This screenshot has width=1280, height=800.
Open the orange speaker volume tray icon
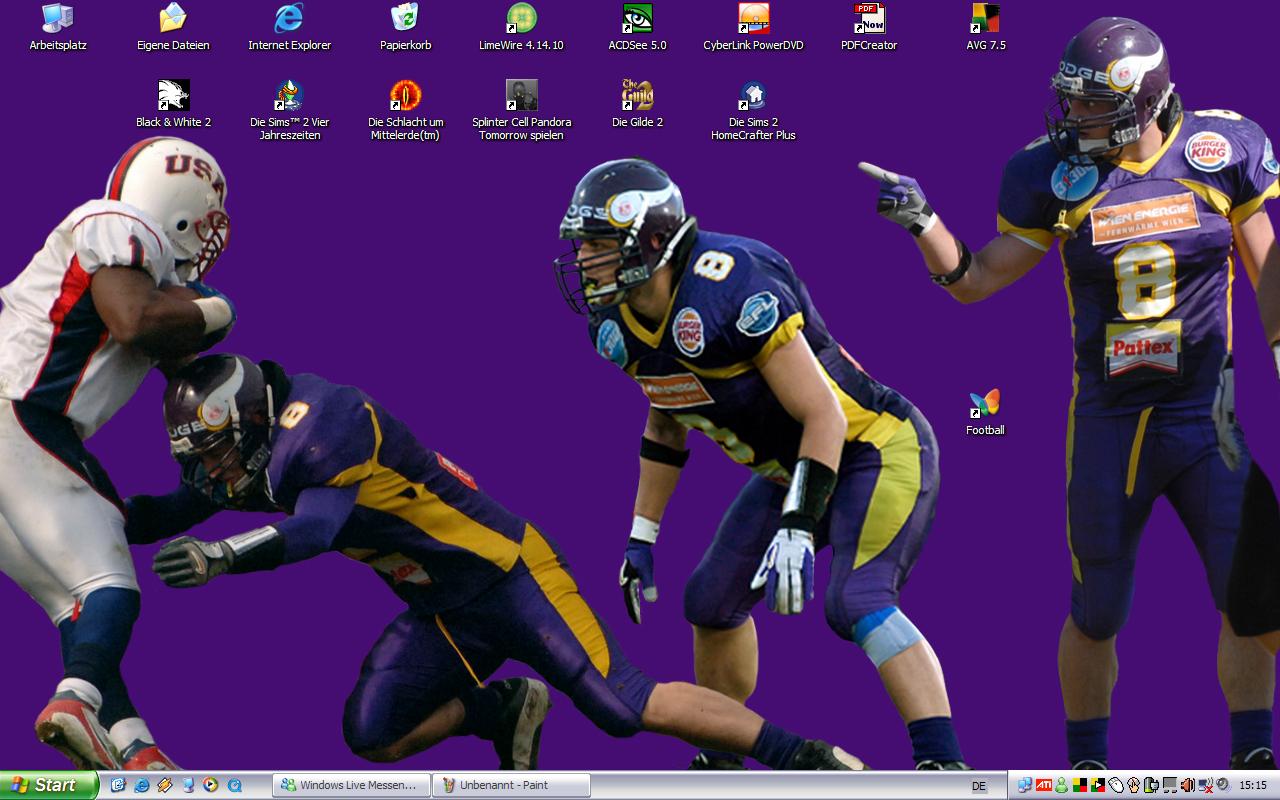[x=1188, y=786]
